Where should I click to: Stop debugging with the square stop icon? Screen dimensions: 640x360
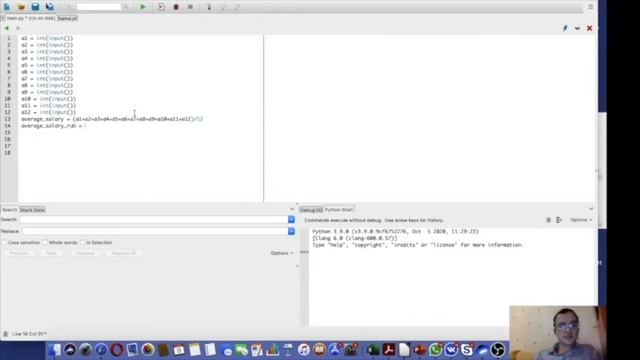[x=190, y=7]
